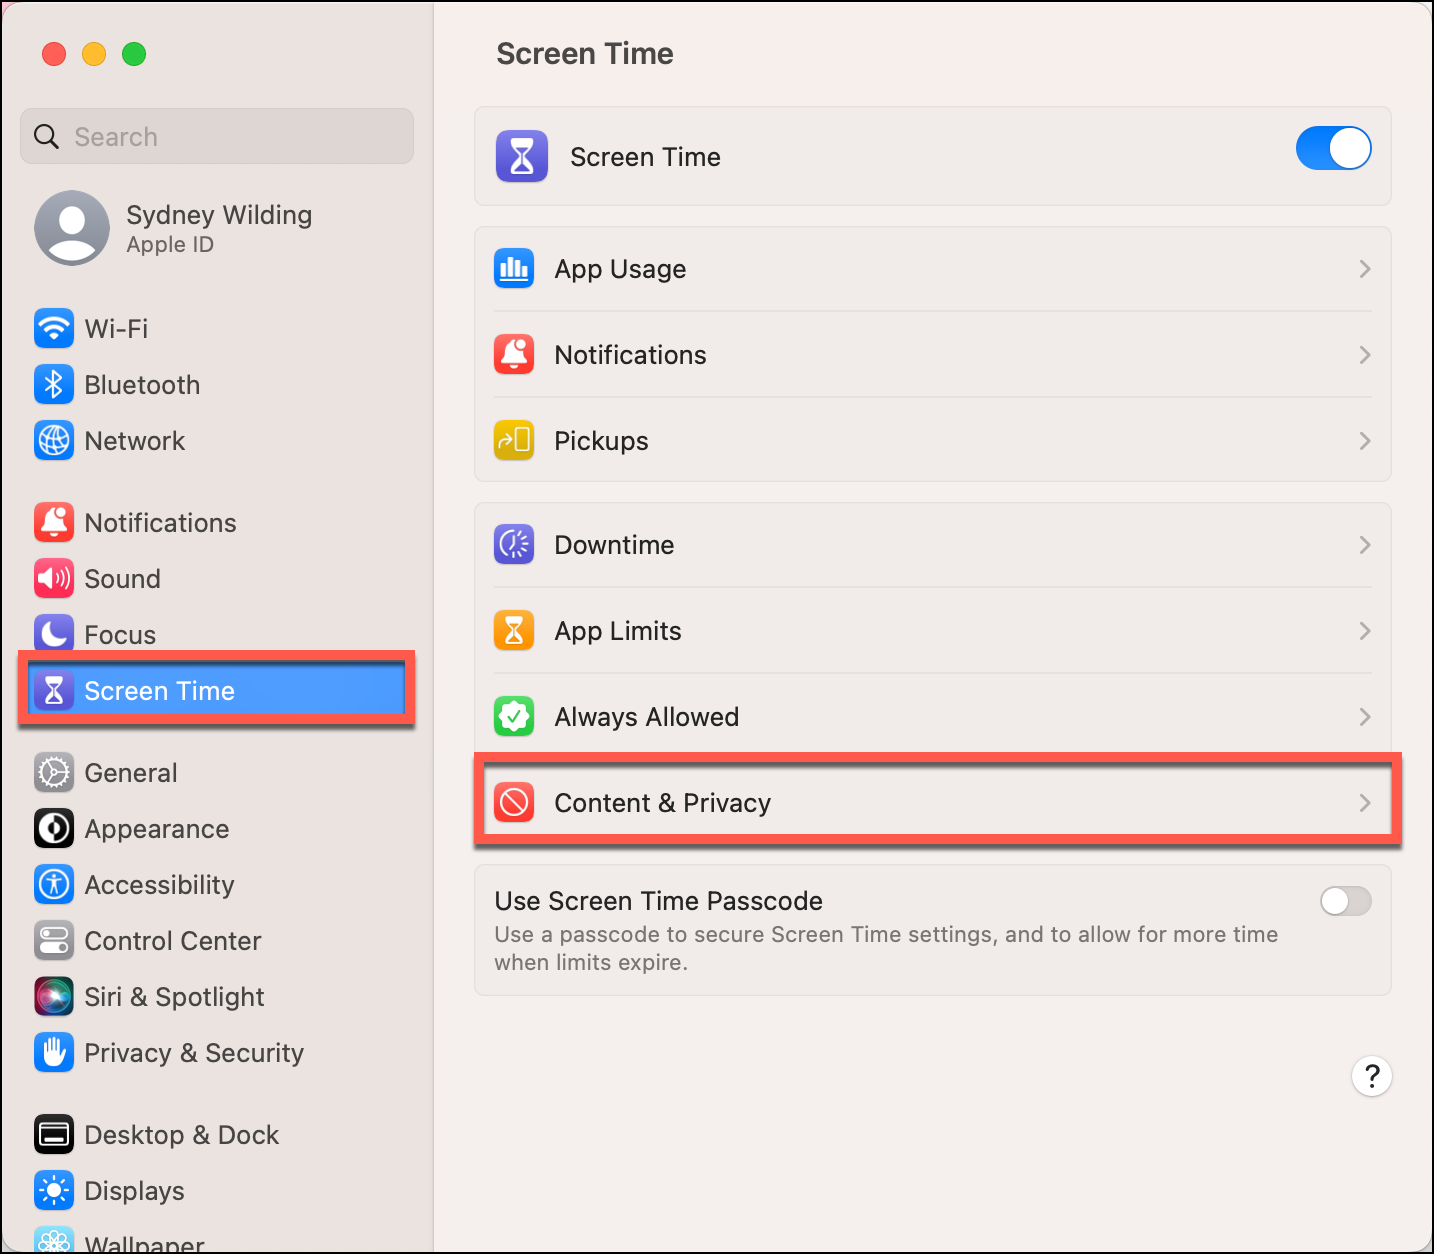1434x1254 pixels.
Task: Click the "Appearance" sidebar label
Action: (x=157, y=829)
